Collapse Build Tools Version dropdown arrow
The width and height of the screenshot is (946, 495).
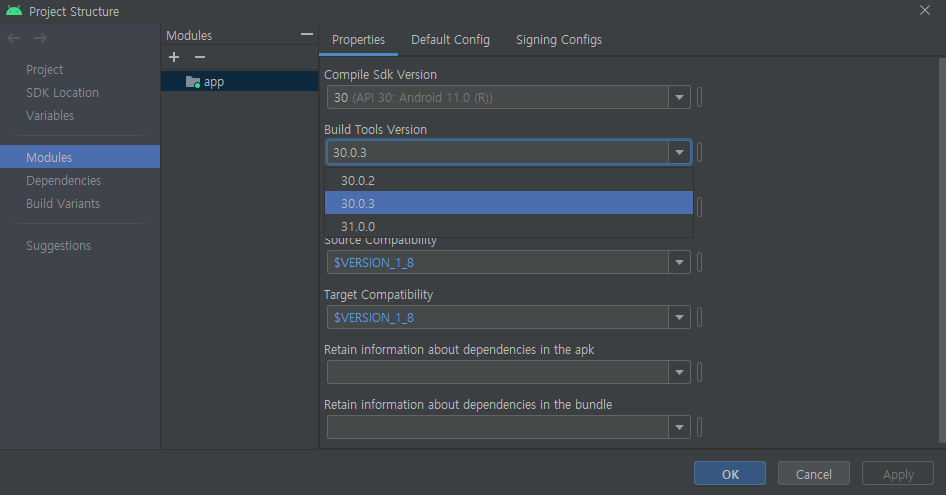click(x=679, y=152)
